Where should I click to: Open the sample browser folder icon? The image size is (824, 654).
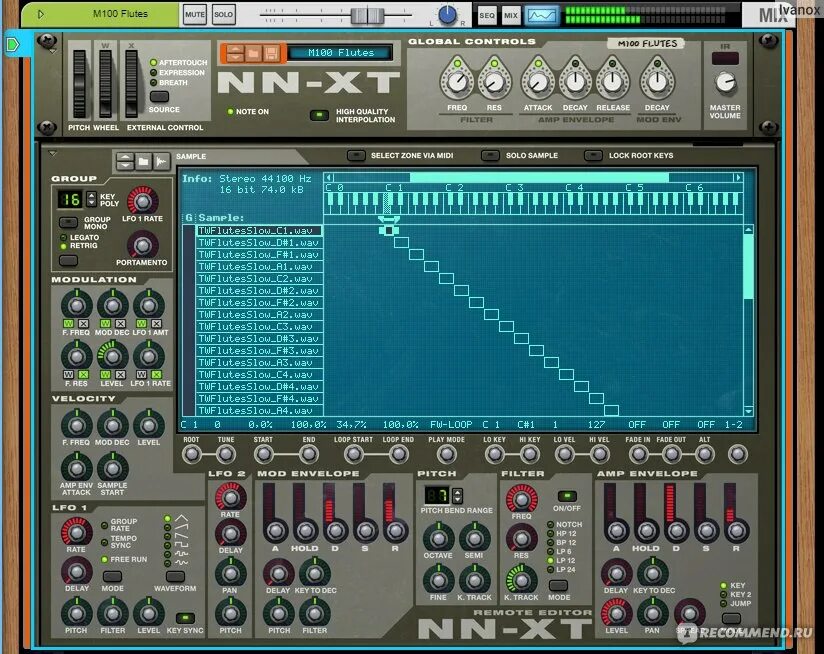143,162
